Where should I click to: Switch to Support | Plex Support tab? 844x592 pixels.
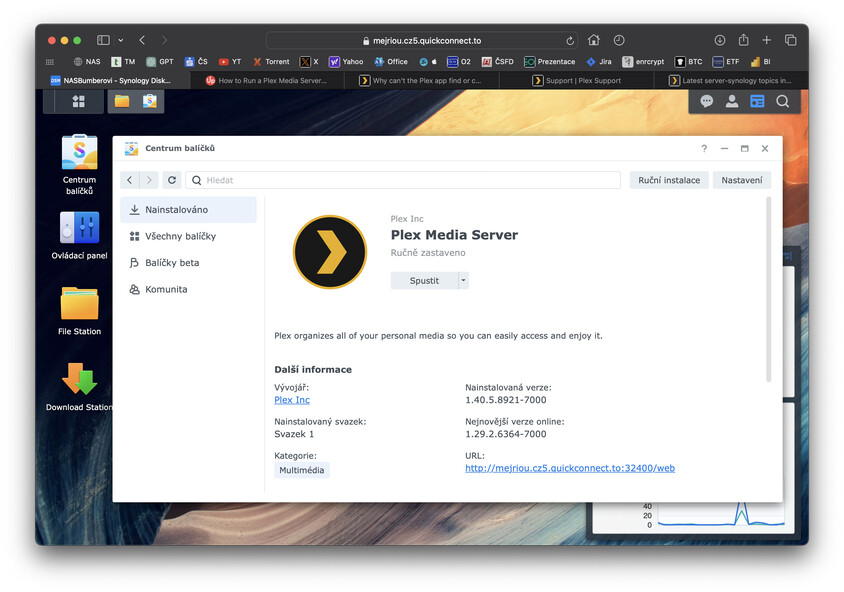point(576,81)
